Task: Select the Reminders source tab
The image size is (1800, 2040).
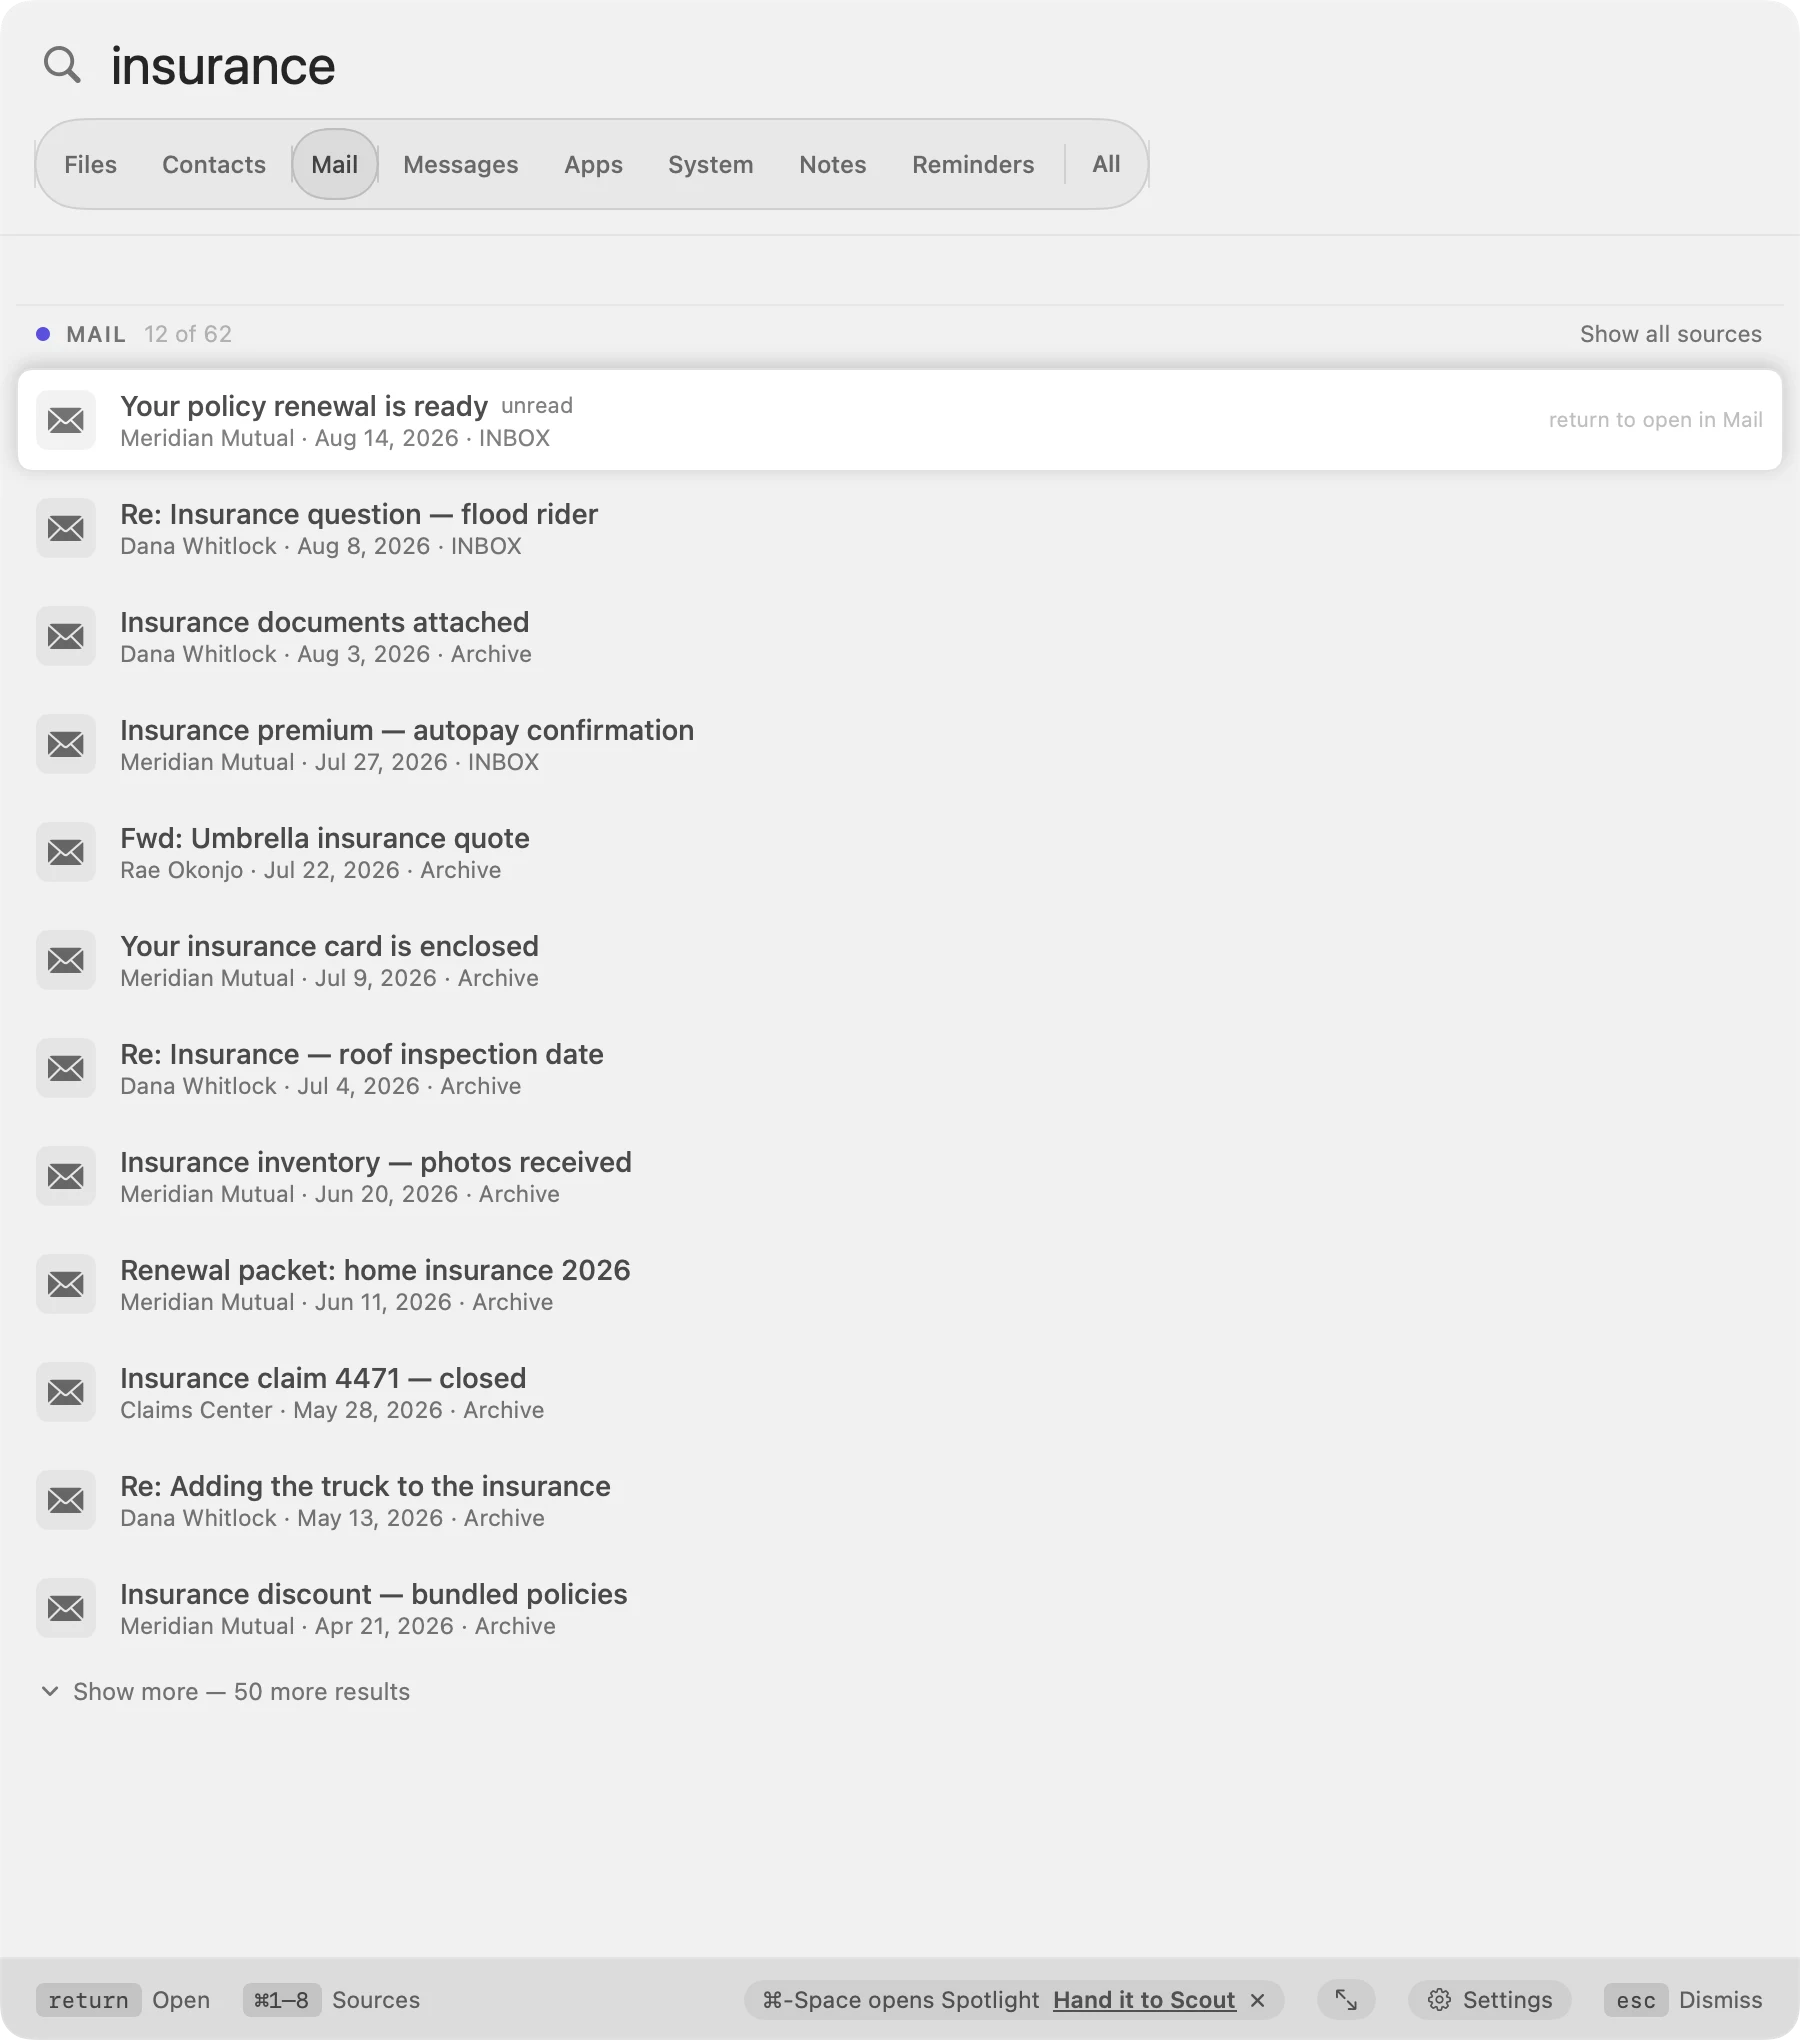Action: coord(973,164)
